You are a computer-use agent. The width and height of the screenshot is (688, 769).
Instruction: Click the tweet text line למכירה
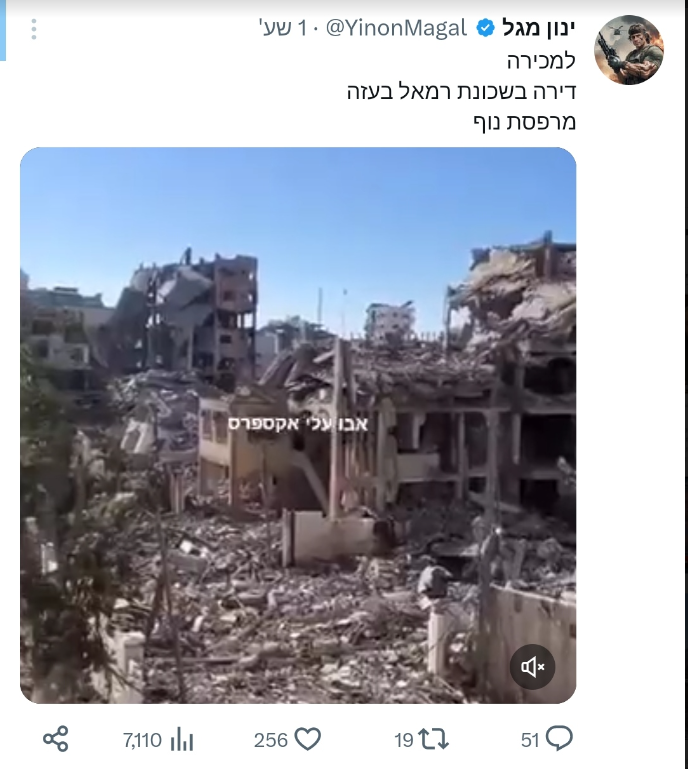(x=541, y=61)
